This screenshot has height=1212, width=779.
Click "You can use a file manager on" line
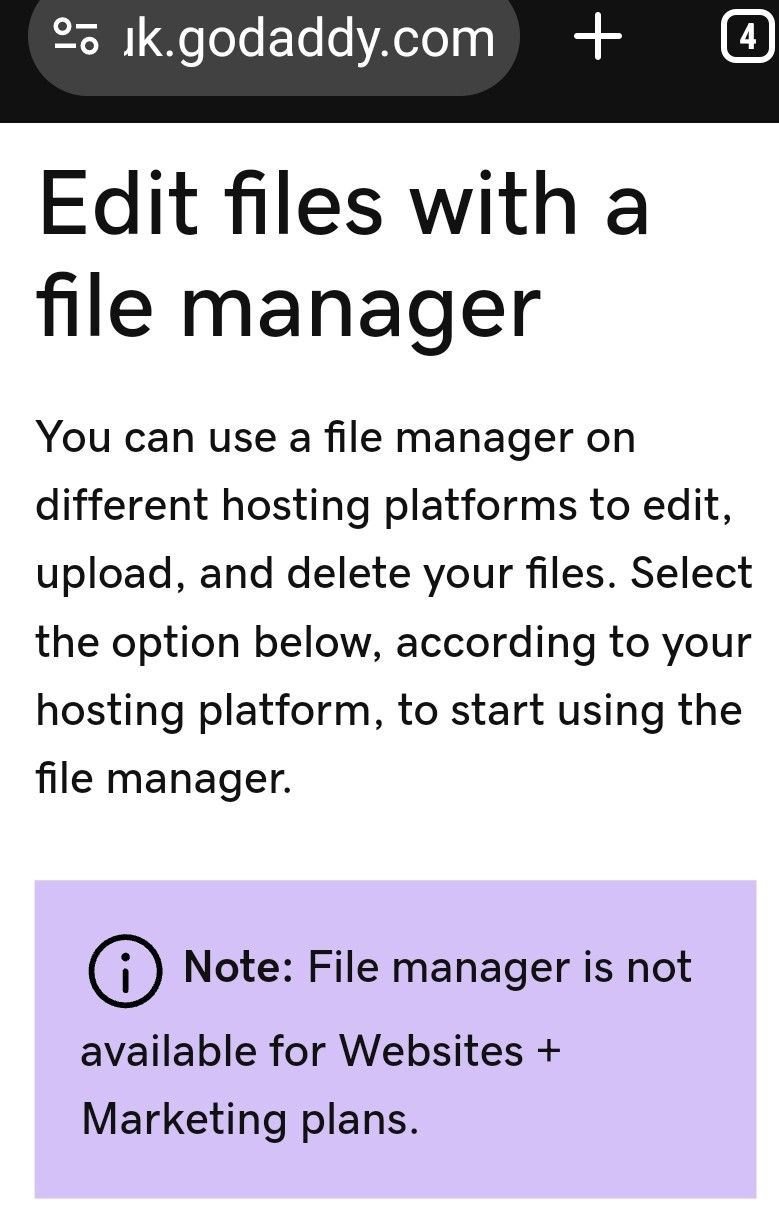pyautogui.click(x=335, y=438)
